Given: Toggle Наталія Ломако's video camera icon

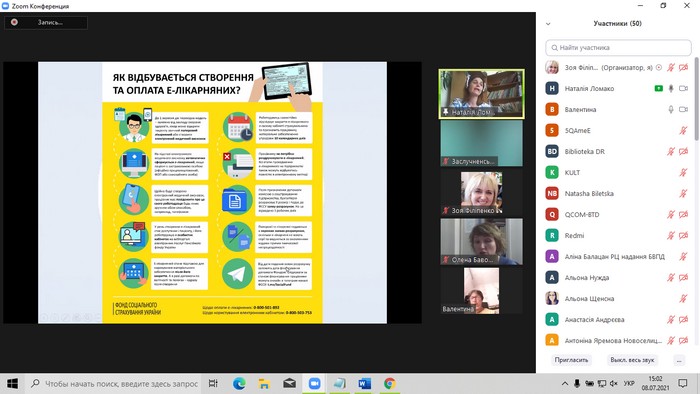Looking at the screenshot, I should pos(683,88).
